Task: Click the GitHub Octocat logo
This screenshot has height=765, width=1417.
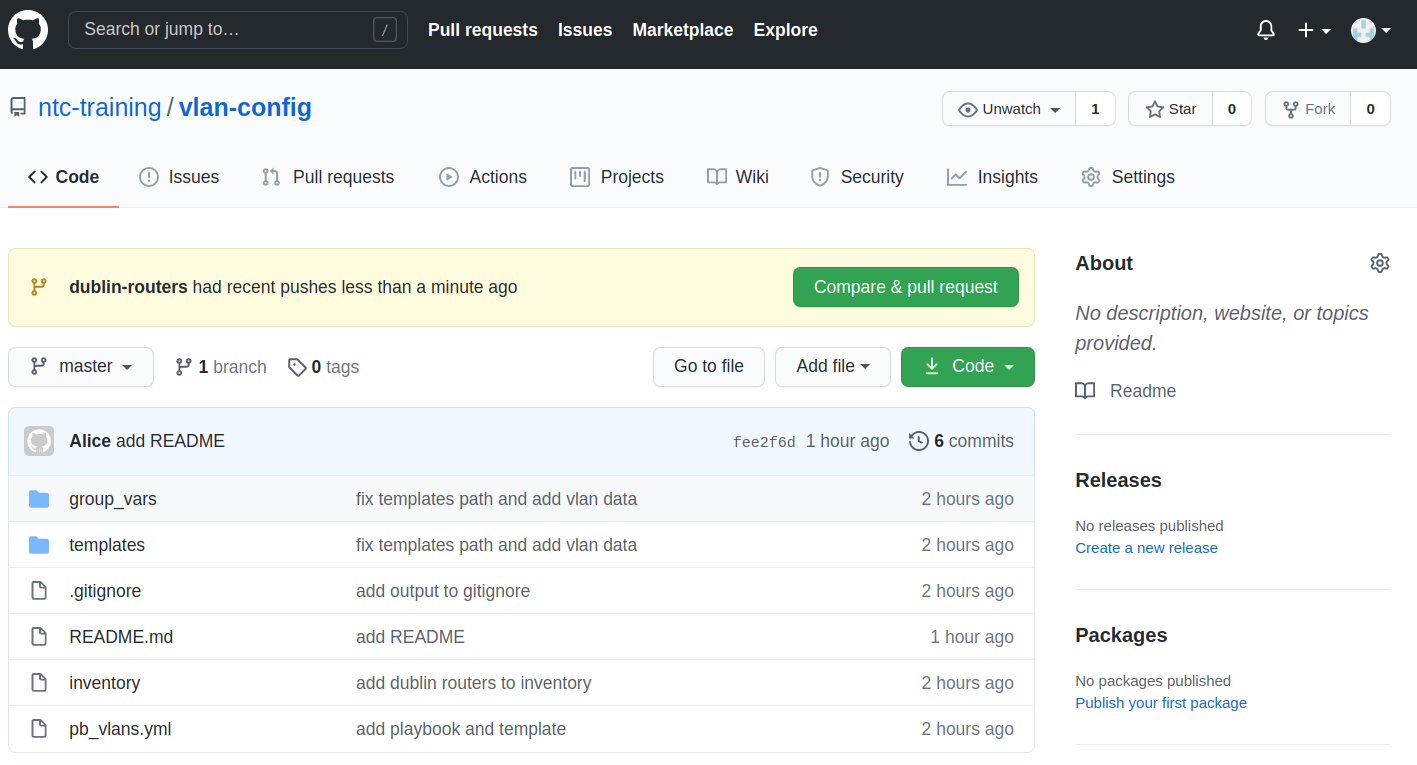Action: pyautogui.click(x=28, y=30)
